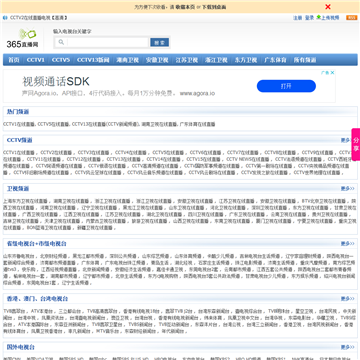Open ATV本港台 in the Hong Kong section
Screen dimensions: 360x360
tap(41, 311)
